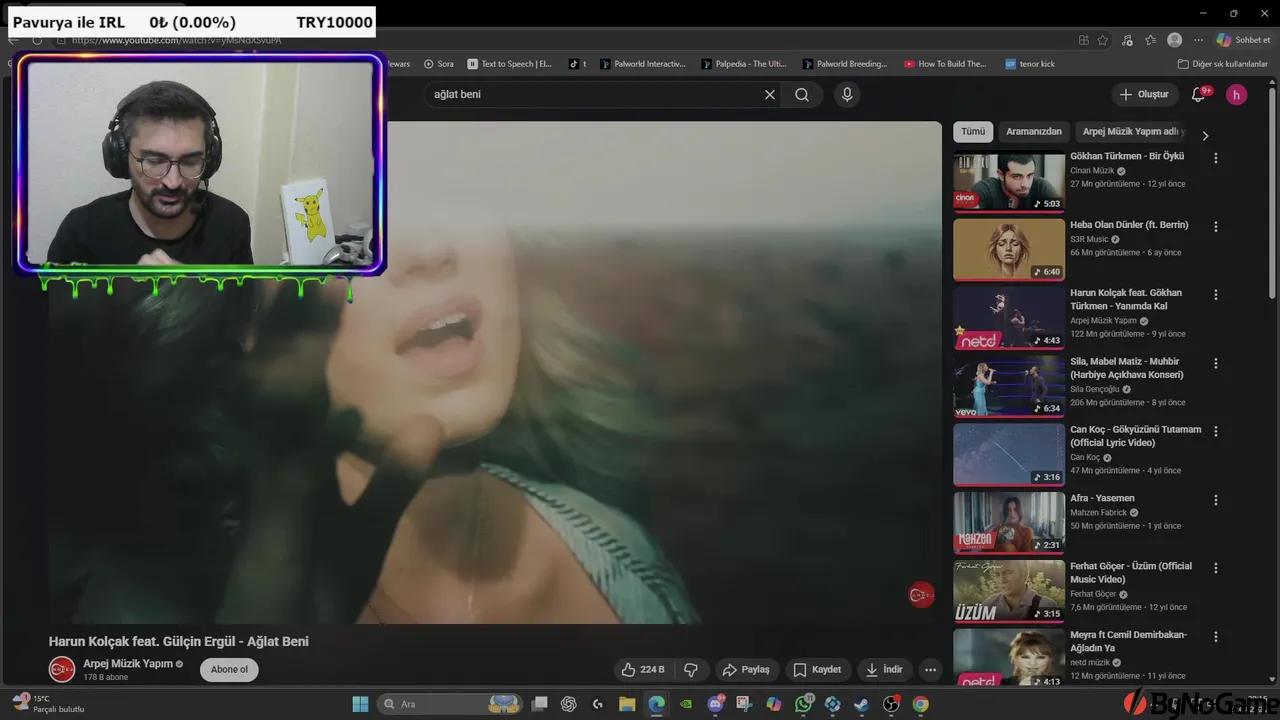This screenshot has height=720, width=1280.
Task: Open Sora bookmark
Action: (x=438, y=64)
